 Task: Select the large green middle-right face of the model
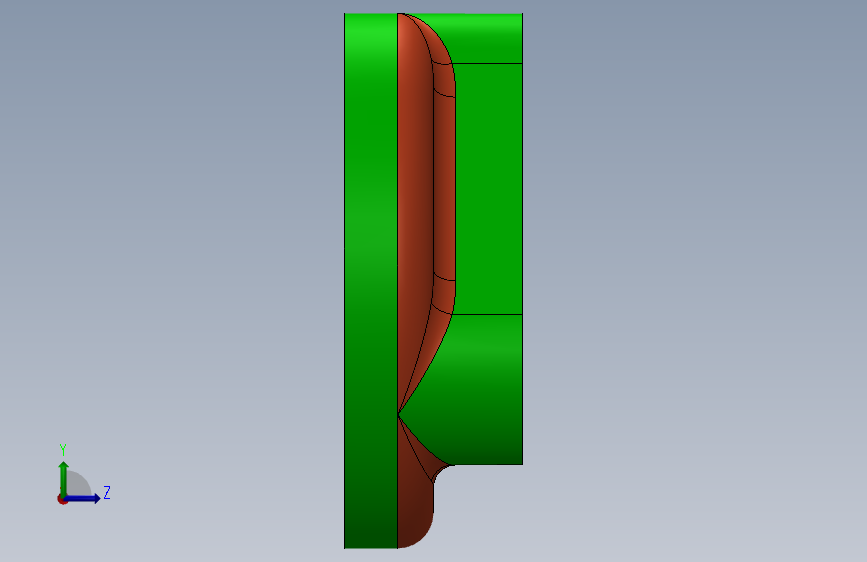[x=489, y=189]
